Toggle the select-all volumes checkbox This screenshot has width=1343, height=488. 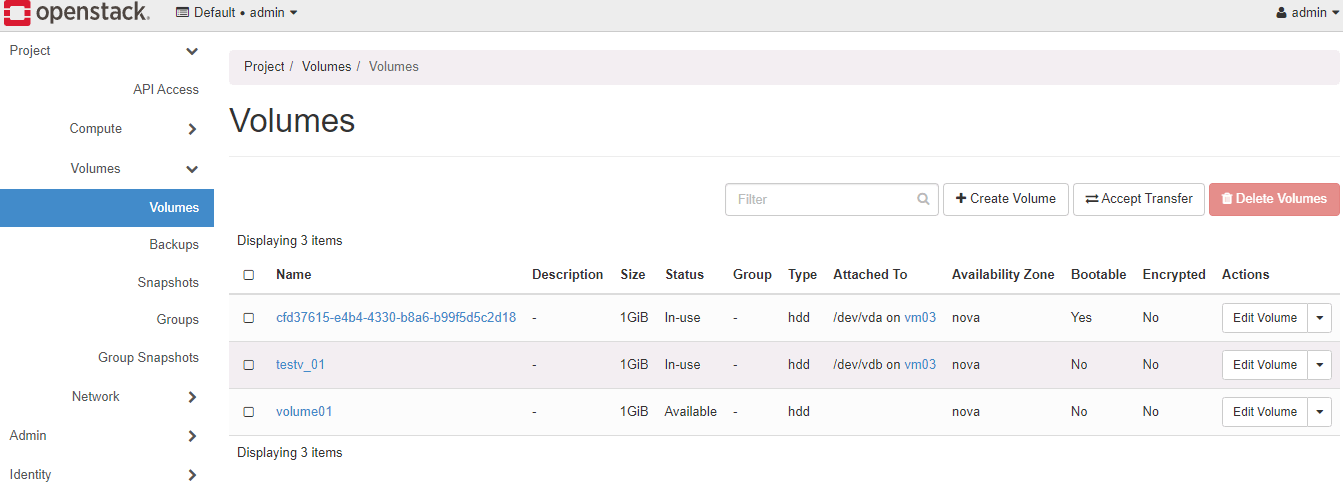(249, 275)
